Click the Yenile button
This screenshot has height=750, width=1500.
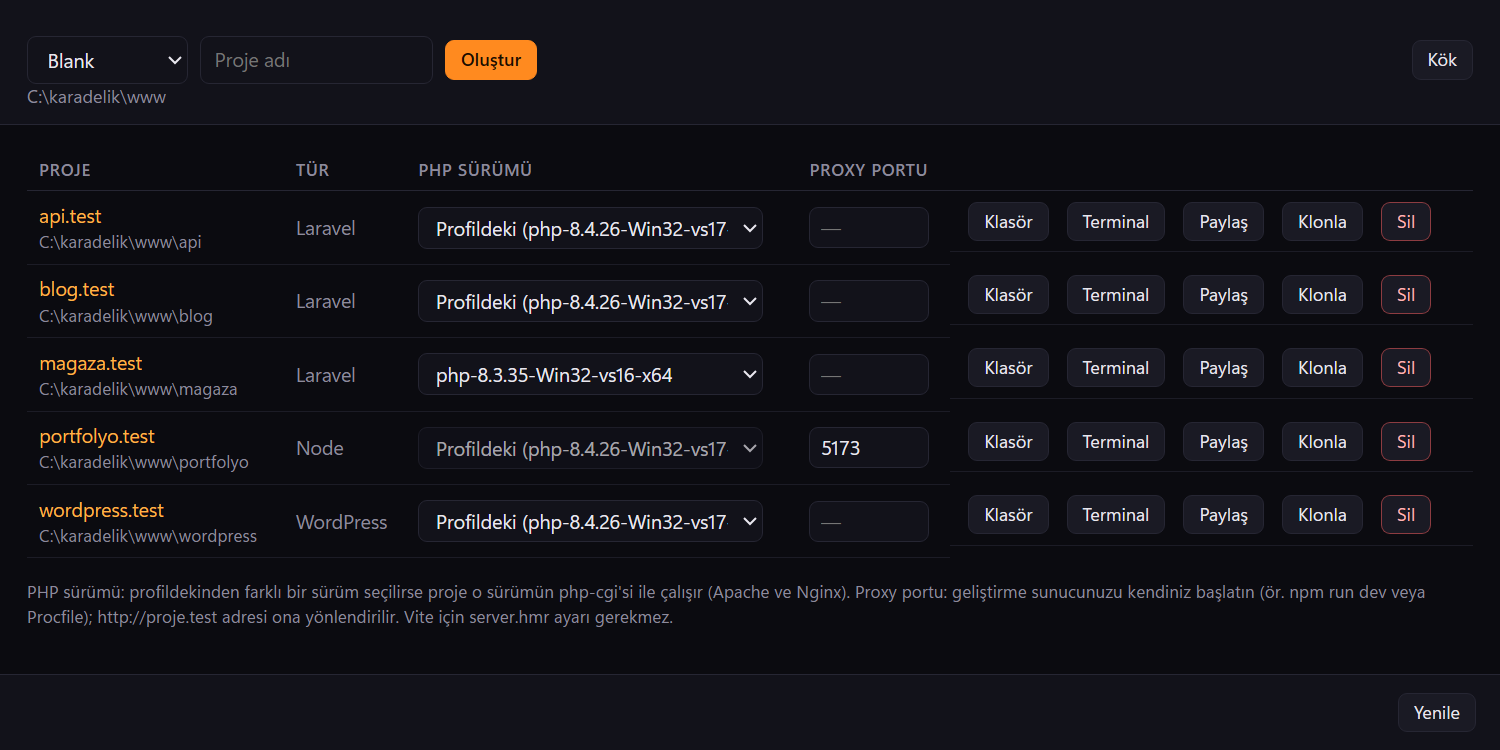(1436, 713)
